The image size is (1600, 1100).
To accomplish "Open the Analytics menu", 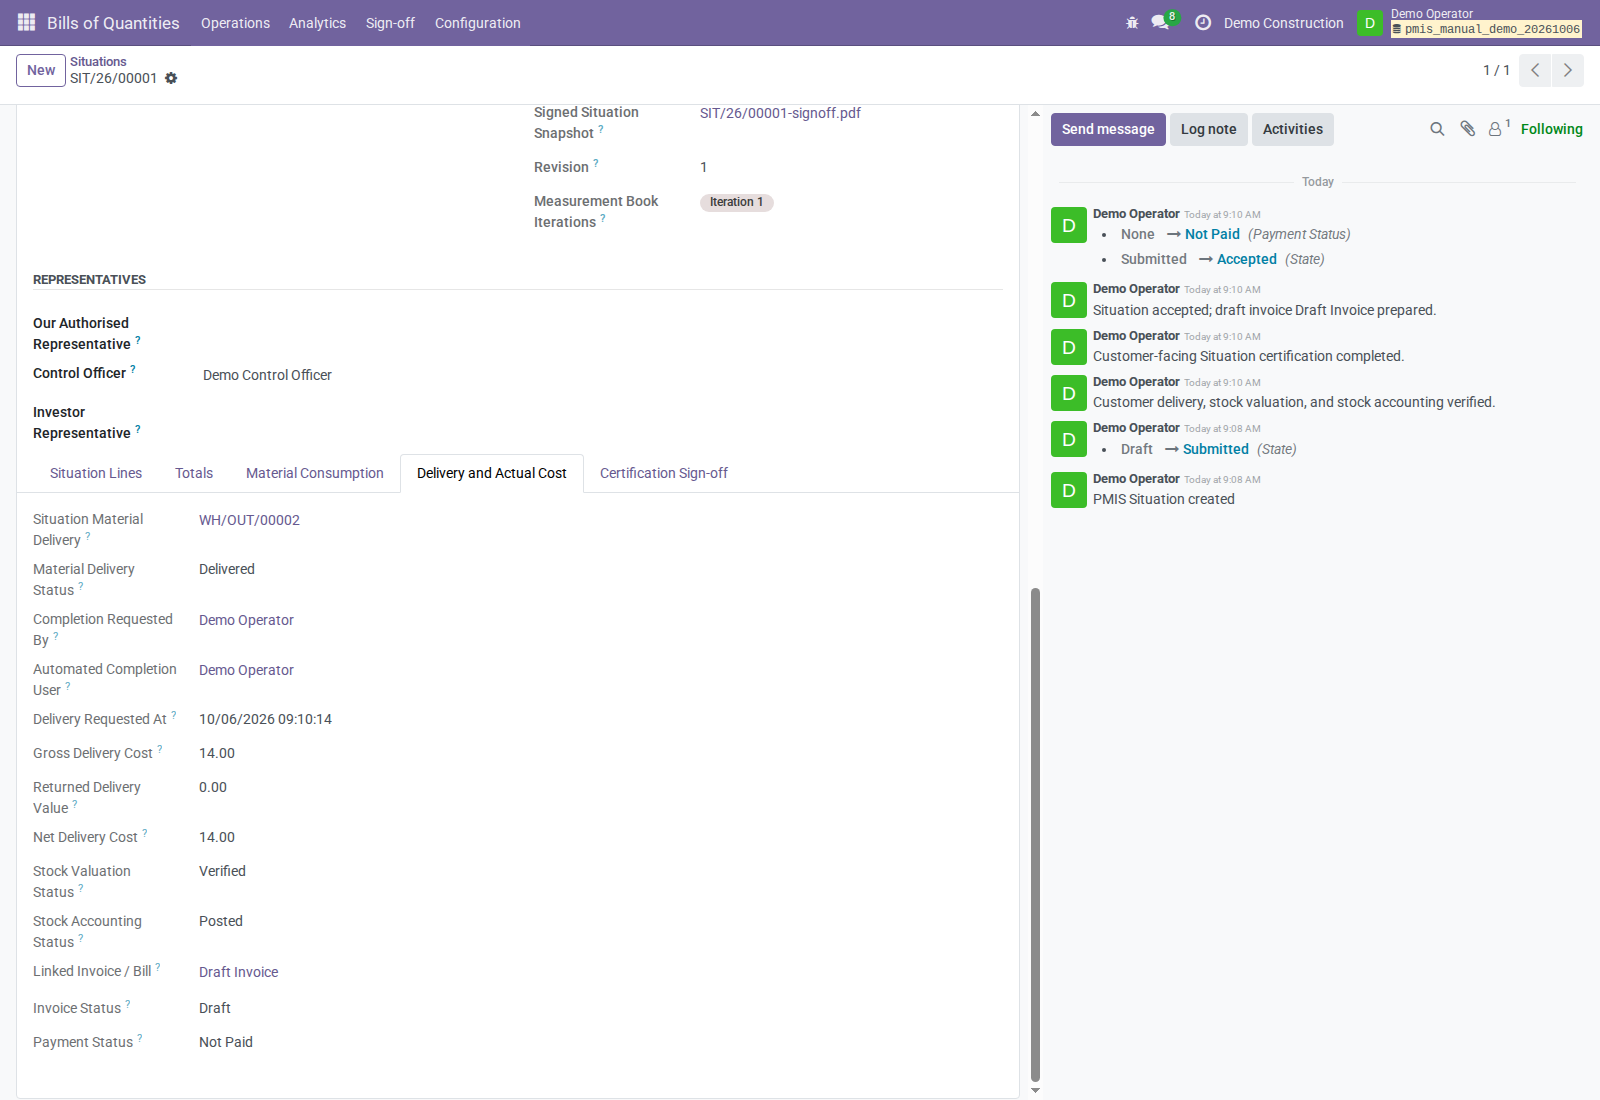I will pyautogui.click(x=317, y=23).
